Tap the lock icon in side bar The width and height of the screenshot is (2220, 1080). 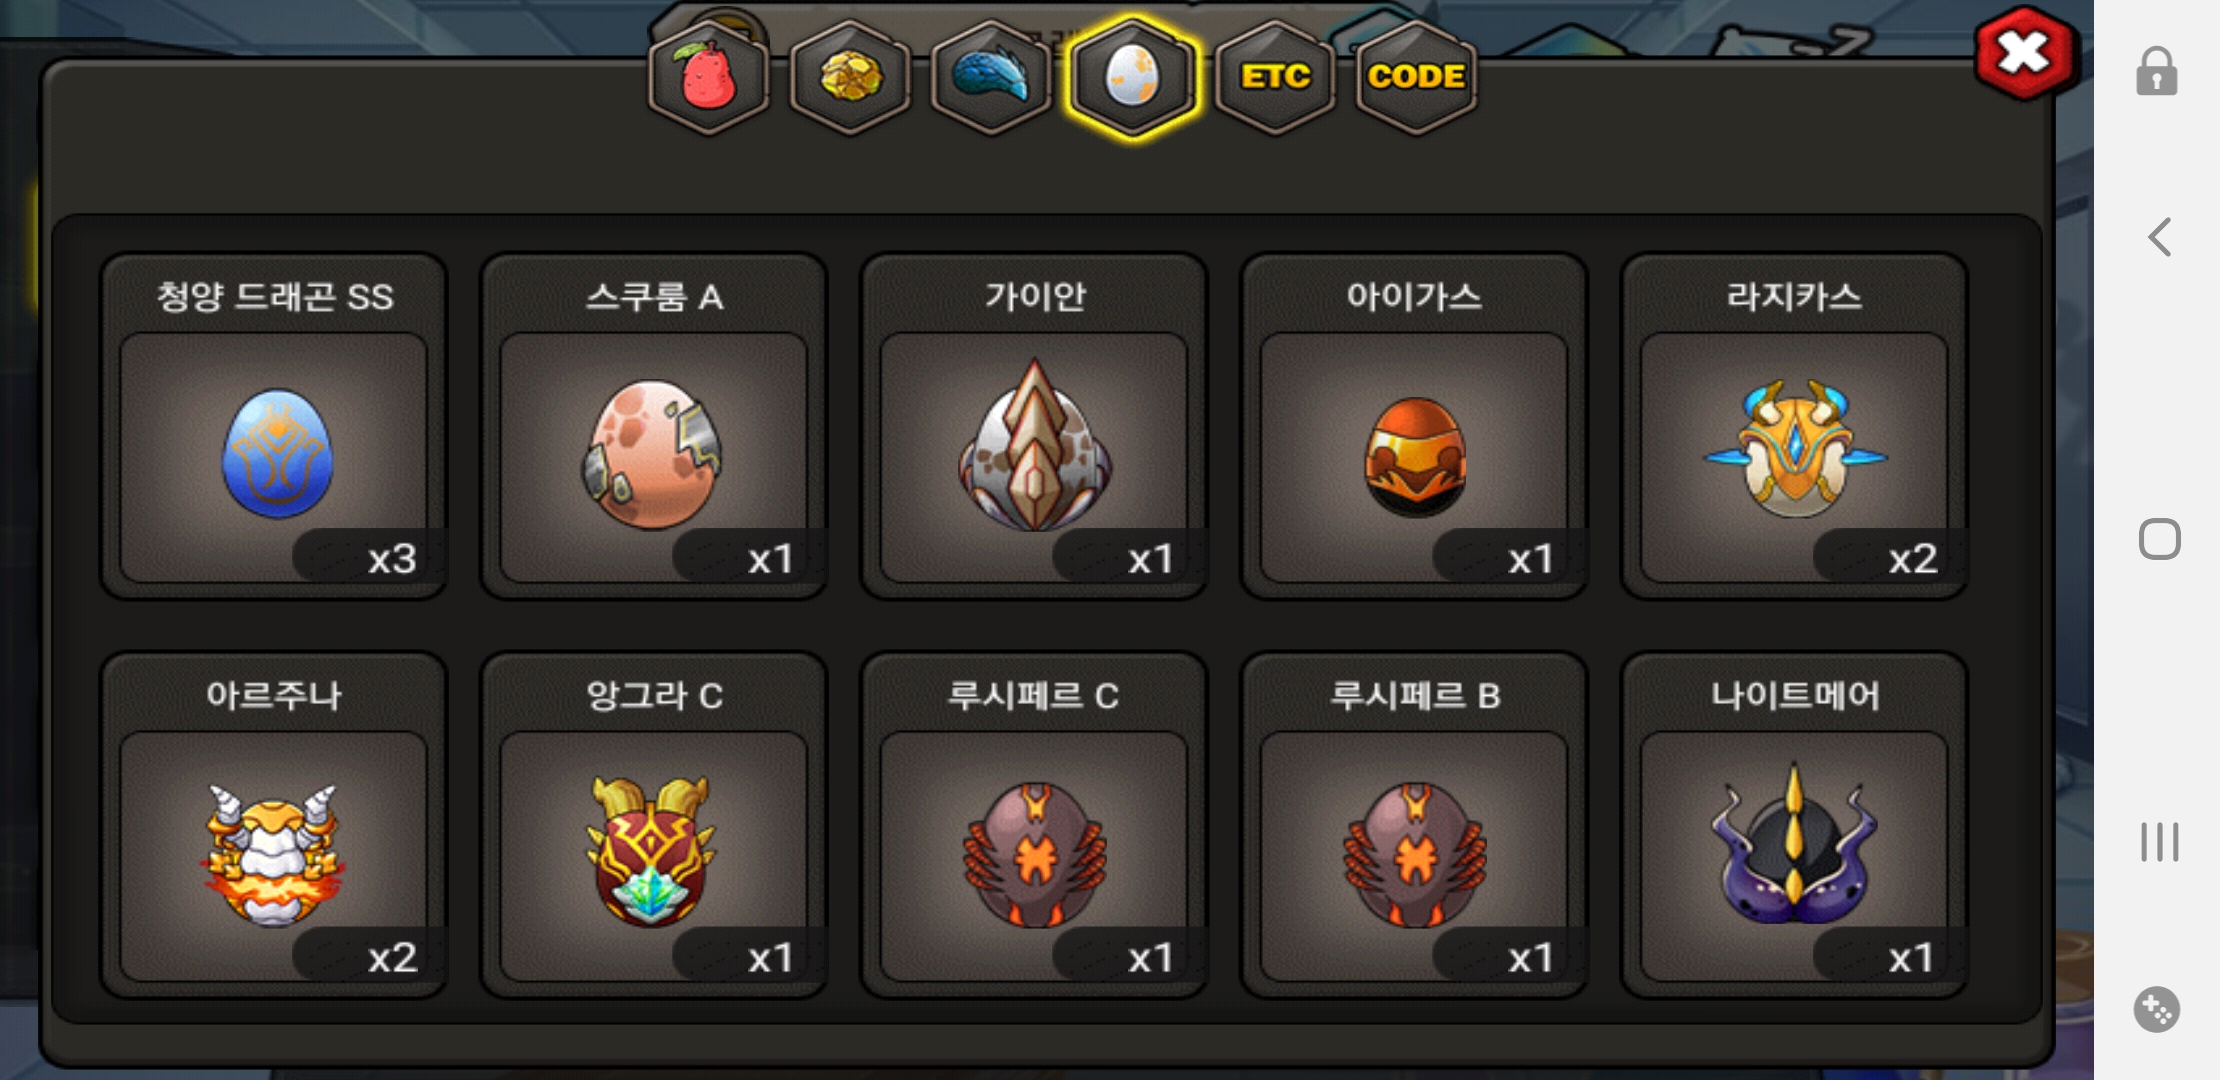click(2157, 71)
